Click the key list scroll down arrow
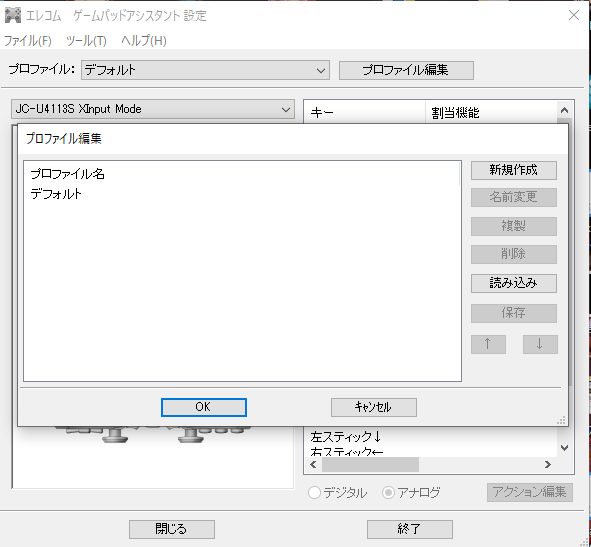This screenshot has height=547, width=591. click(564, 448)
